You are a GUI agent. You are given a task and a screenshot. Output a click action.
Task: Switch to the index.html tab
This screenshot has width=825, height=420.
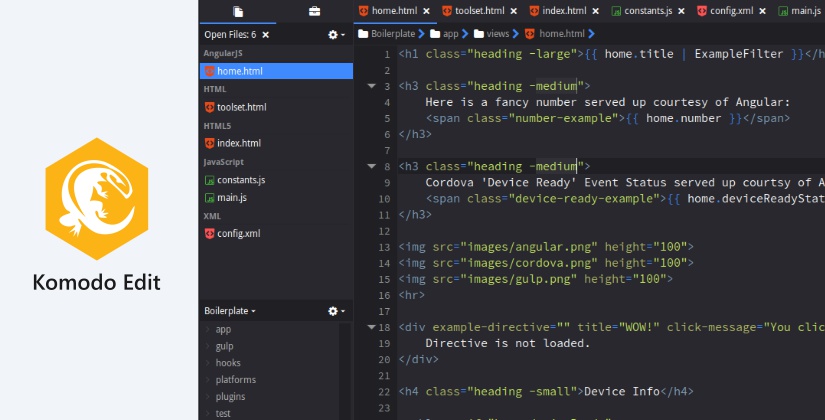point(563,11)
